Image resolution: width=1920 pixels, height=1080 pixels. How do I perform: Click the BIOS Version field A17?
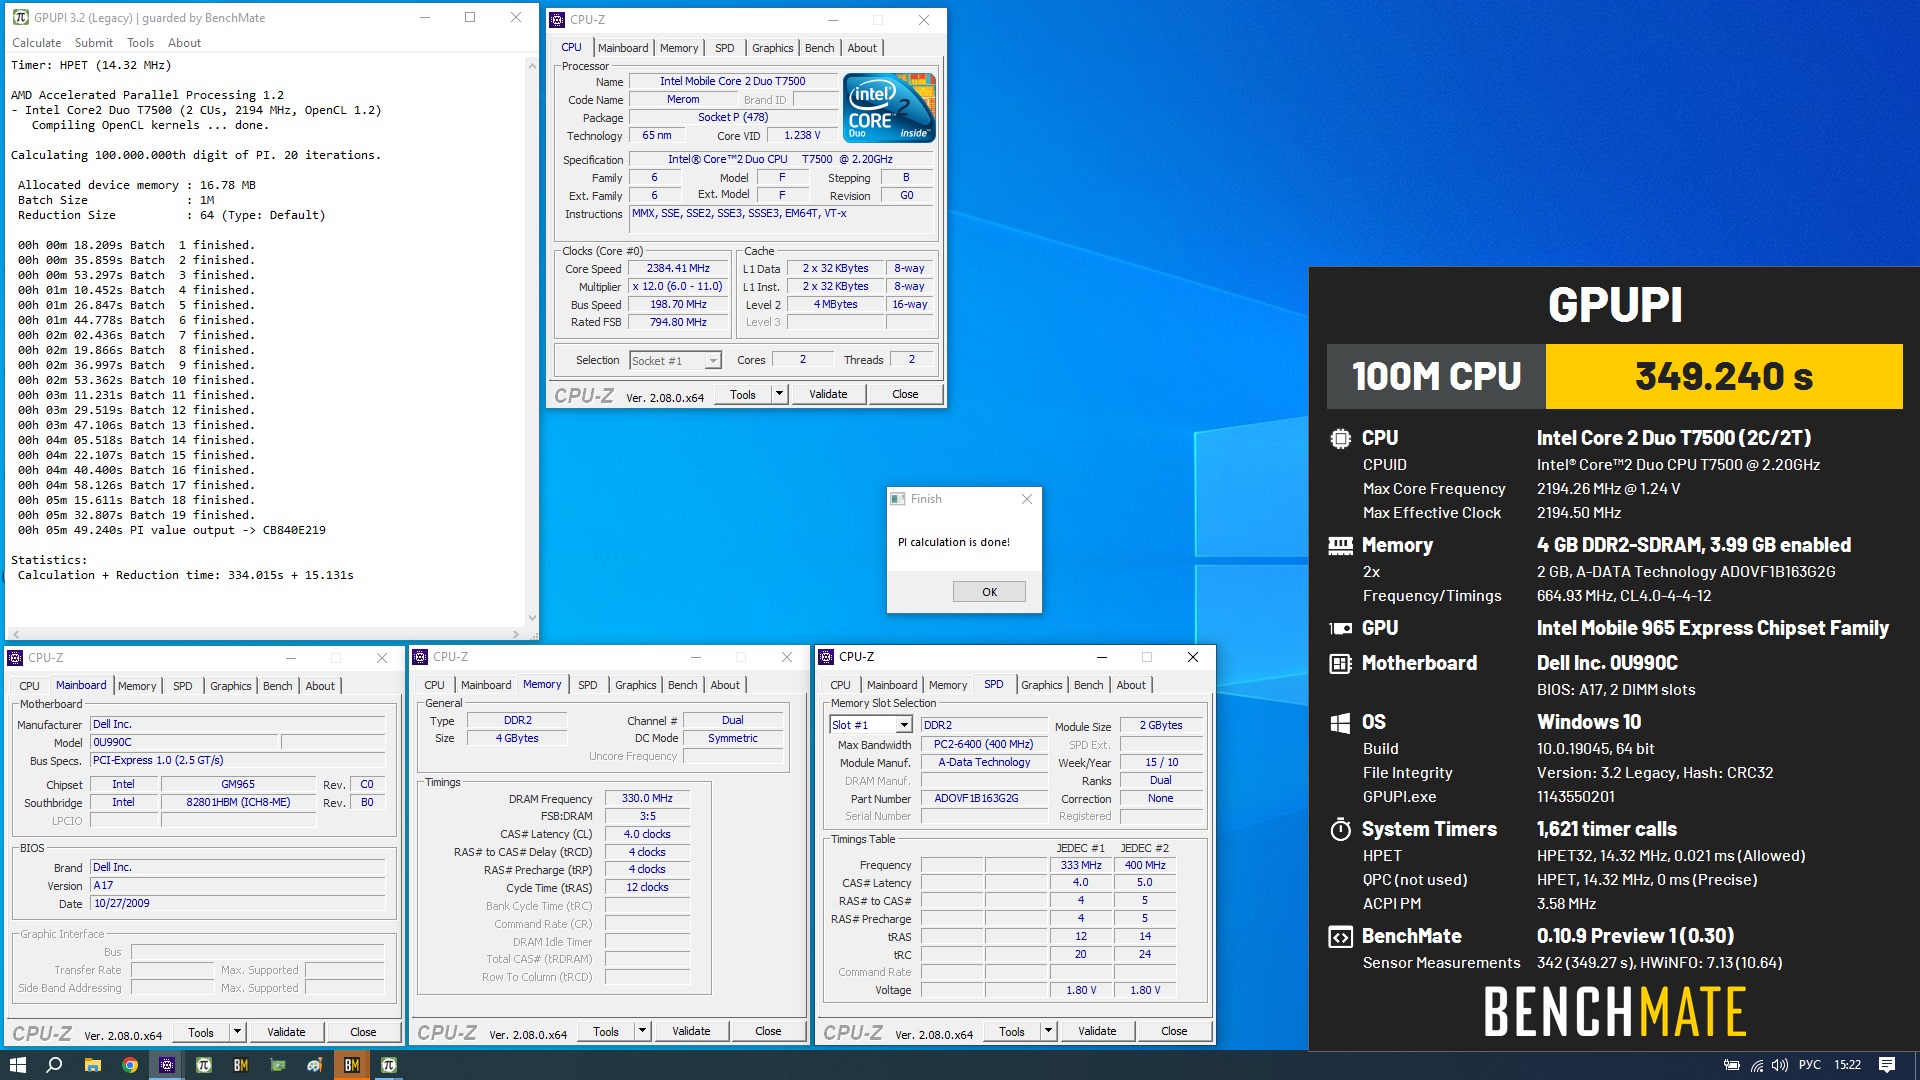[x=238, y=885]
